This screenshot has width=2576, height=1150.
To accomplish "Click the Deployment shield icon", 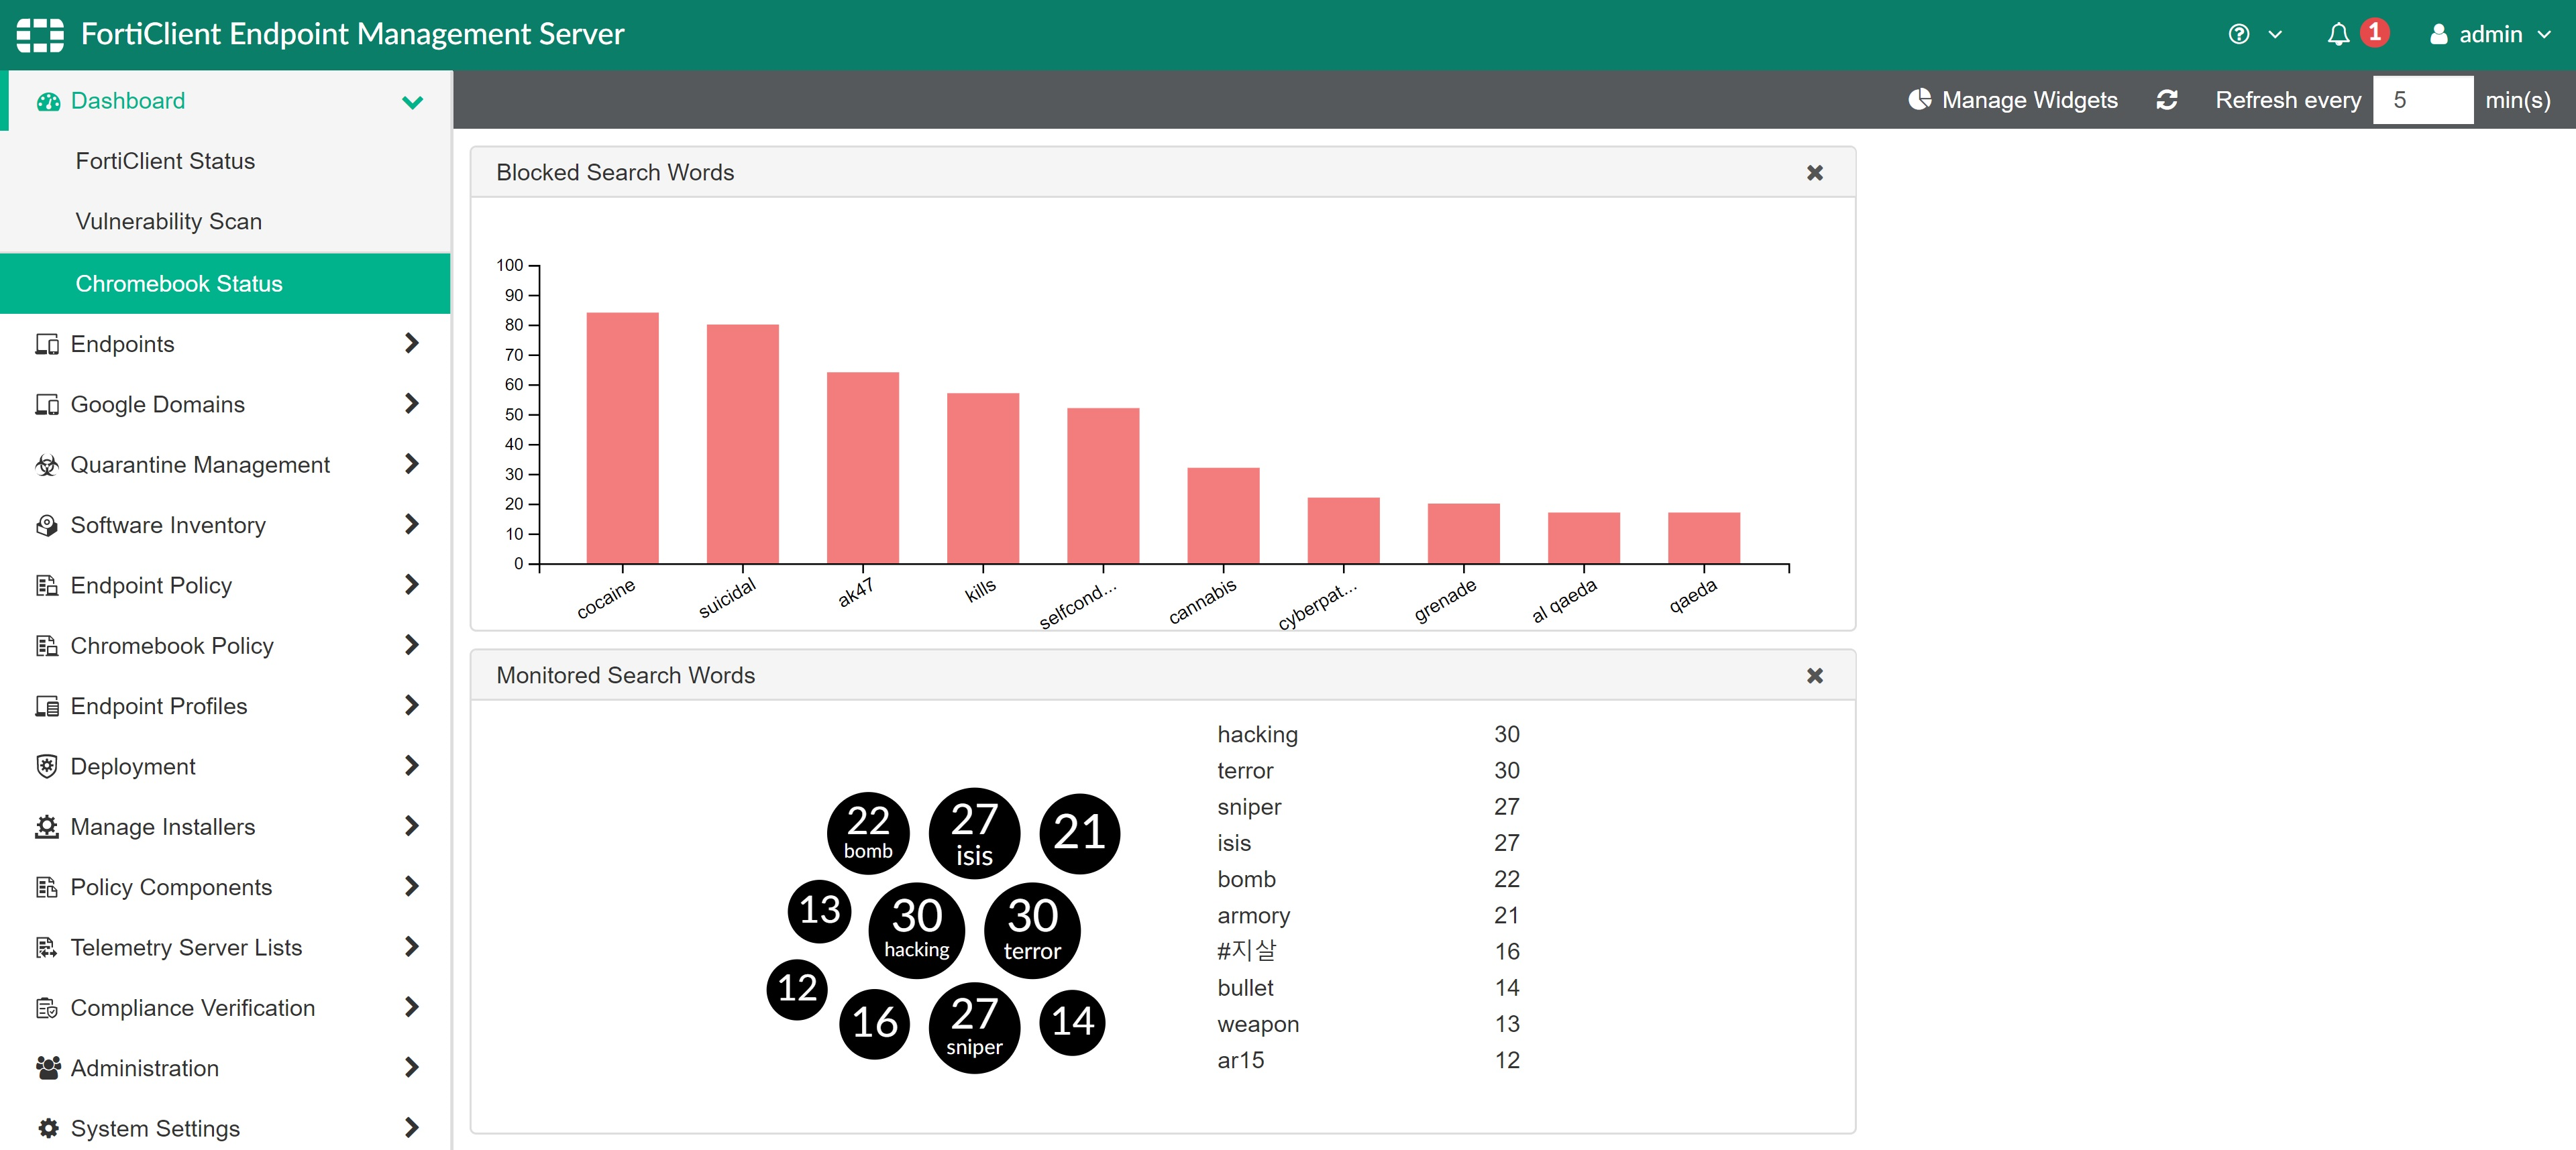I will [x=47, y=767].
